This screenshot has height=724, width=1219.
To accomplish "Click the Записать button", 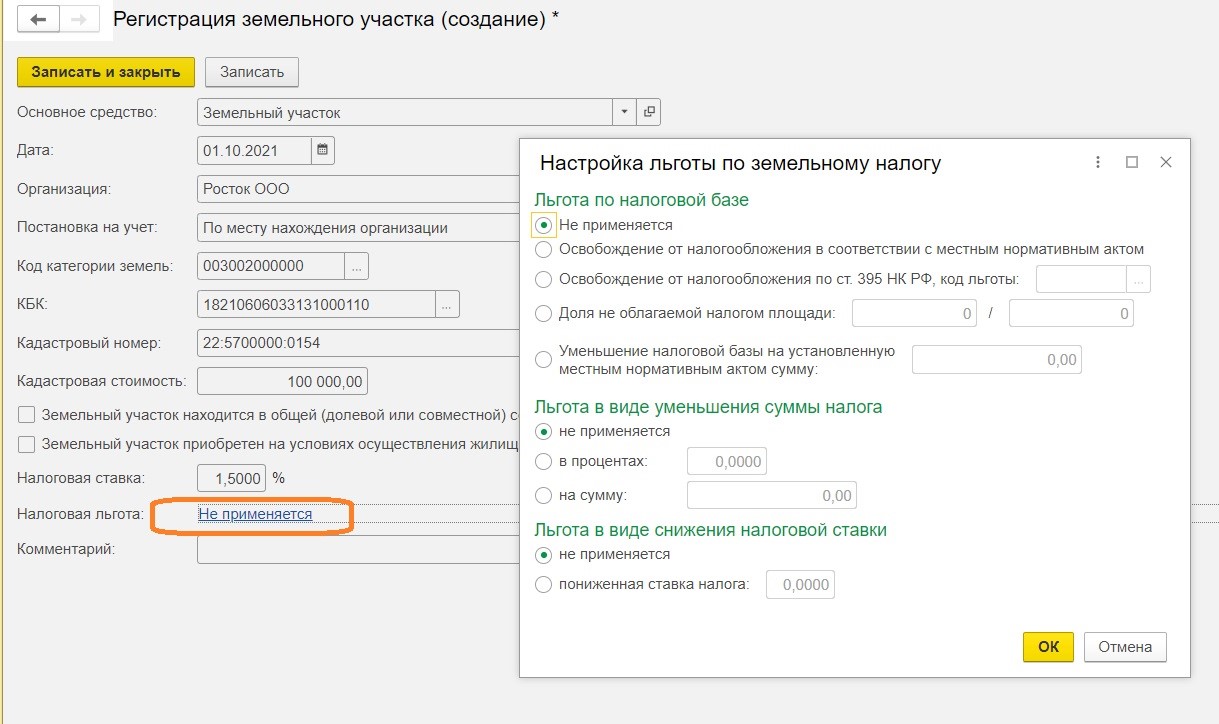I will tap(252, 72).
